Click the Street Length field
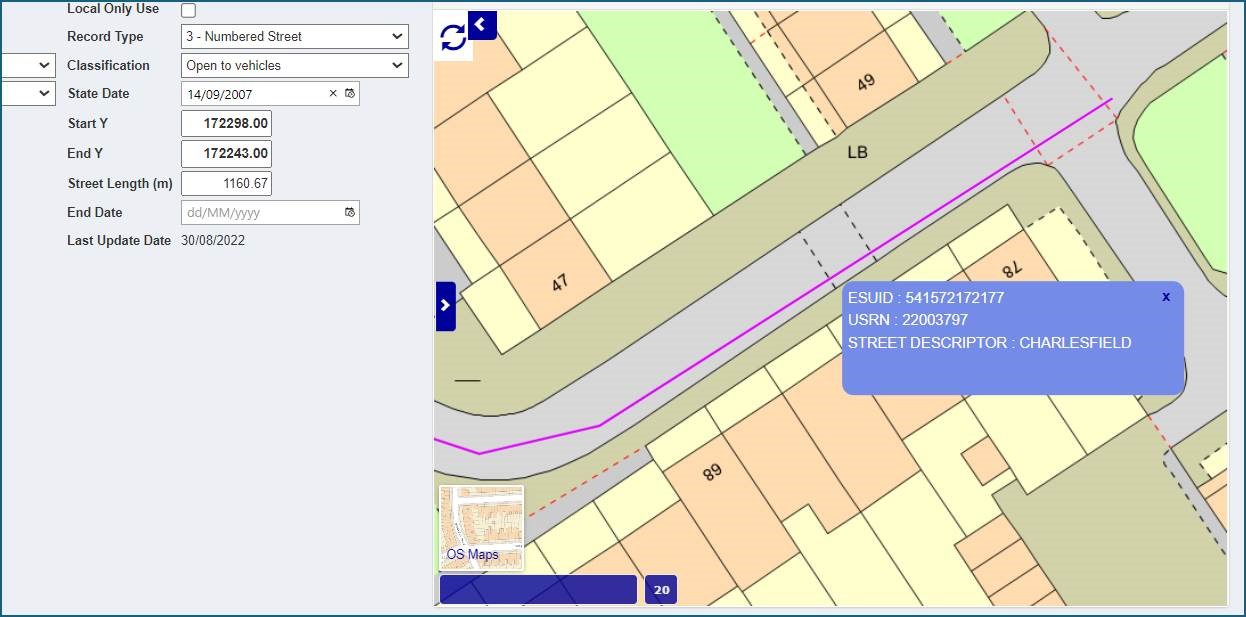The width and height of the screenshot is (1246, 617). 226,184
